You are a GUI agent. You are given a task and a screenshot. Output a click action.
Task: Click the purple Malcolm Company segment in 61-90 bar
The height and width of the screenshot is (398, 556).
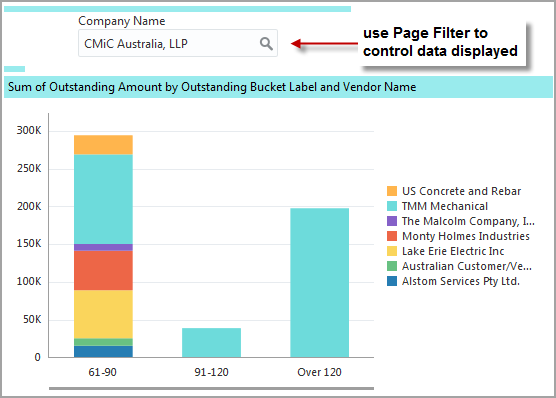(103, 247)
